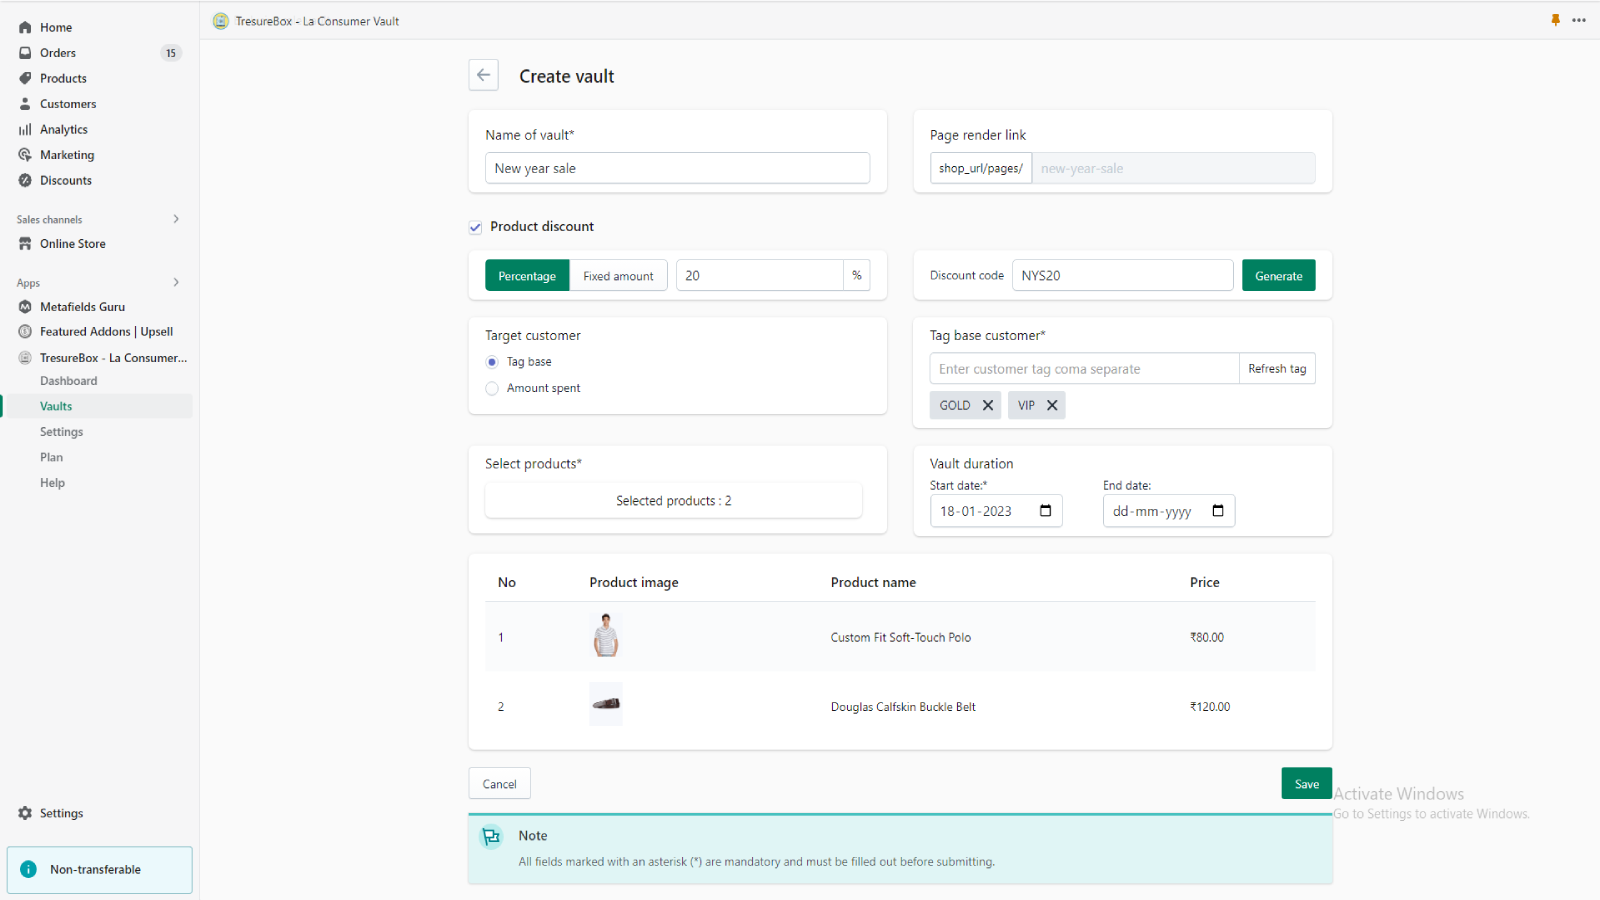This screenshot has width=1600, height=900.
Task: Open the Plan menu item
Action: tap(51, 457)
